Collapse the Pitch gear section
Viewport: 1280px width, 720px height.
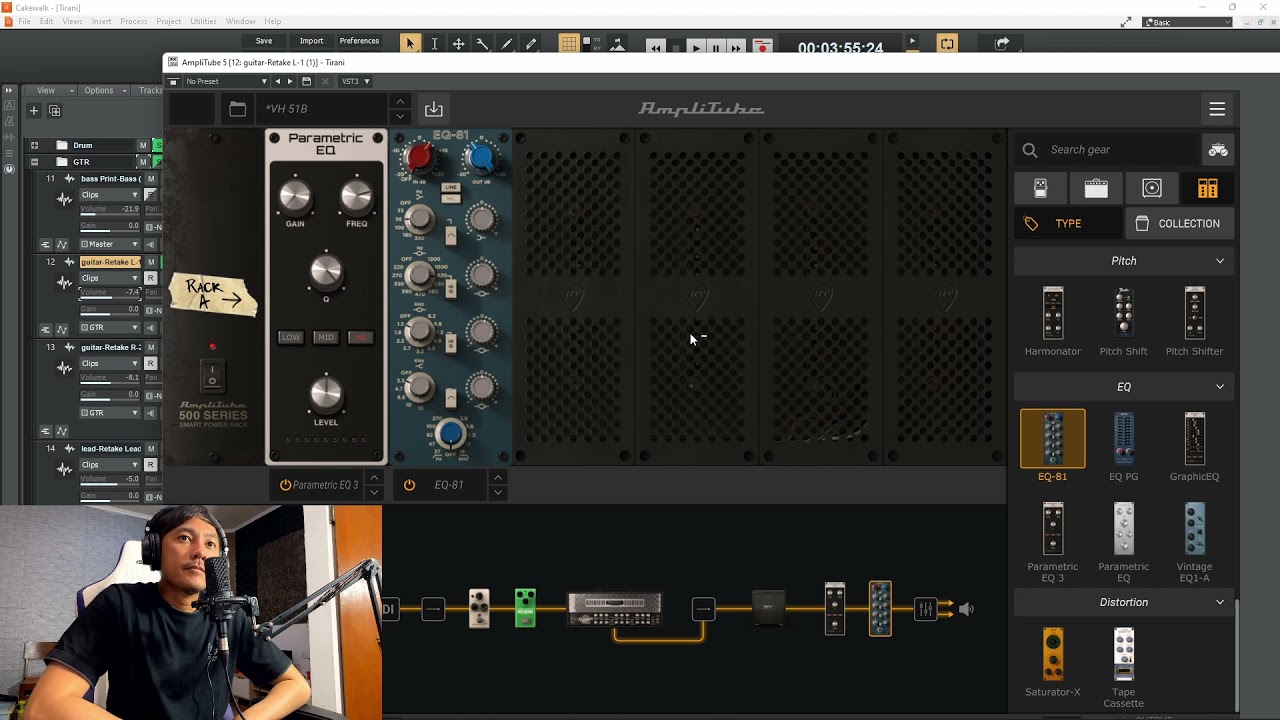point(1219,261)
